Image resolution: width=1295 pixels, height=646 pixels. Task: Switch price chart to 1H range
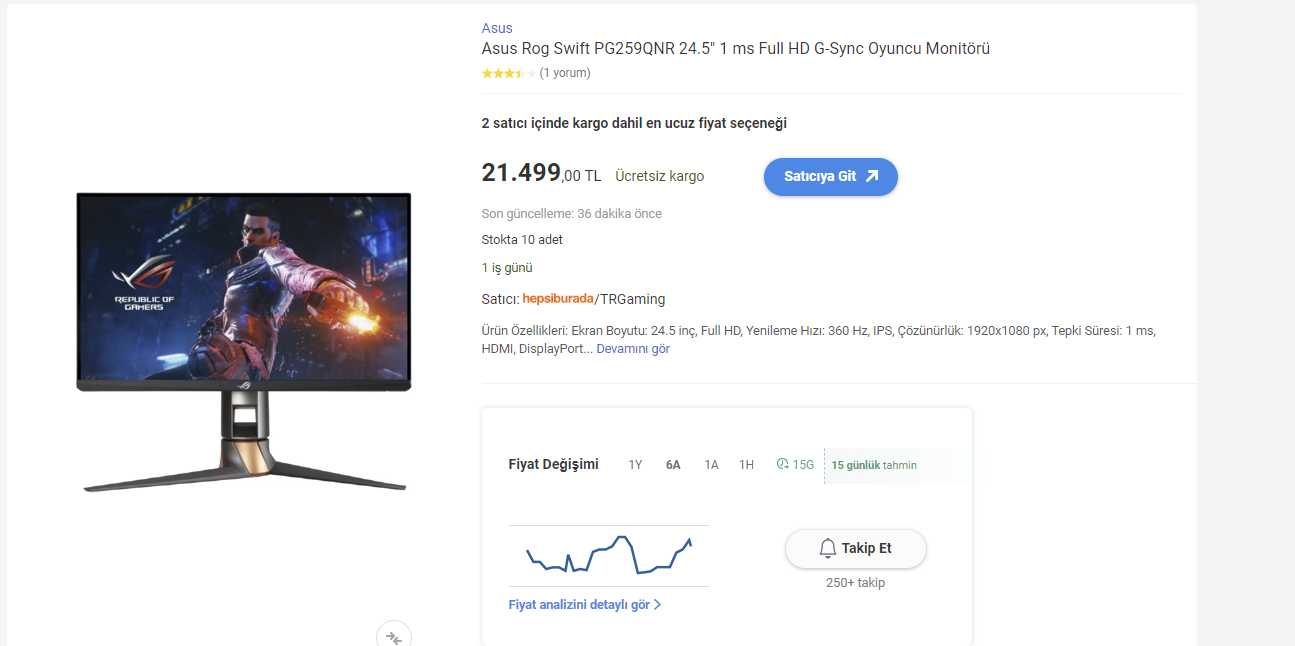746,465
